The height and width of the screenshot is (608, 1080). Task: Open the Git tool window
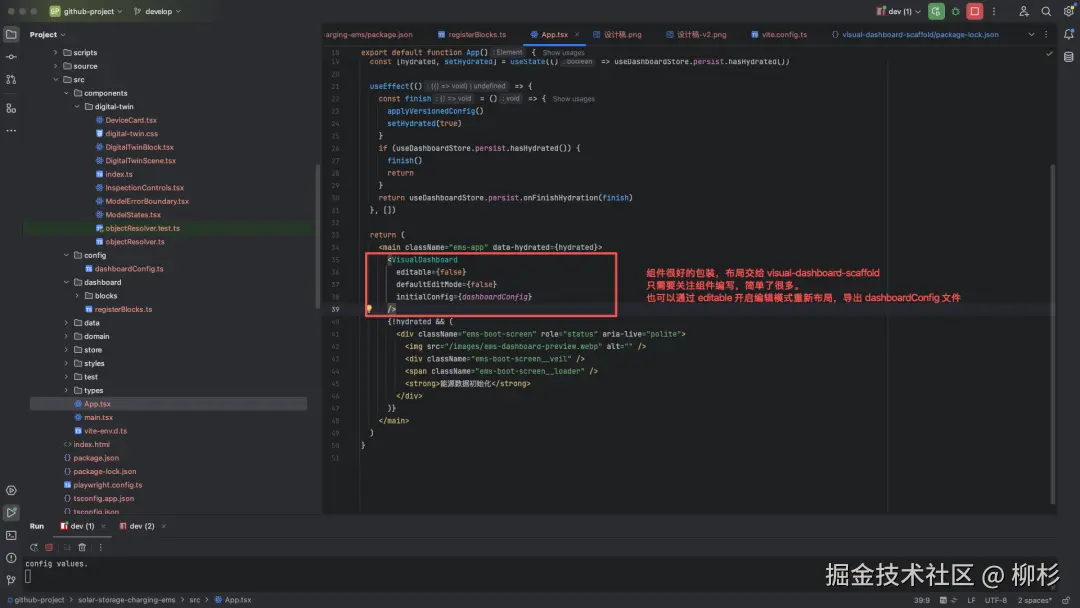click(x=11, y=580)
